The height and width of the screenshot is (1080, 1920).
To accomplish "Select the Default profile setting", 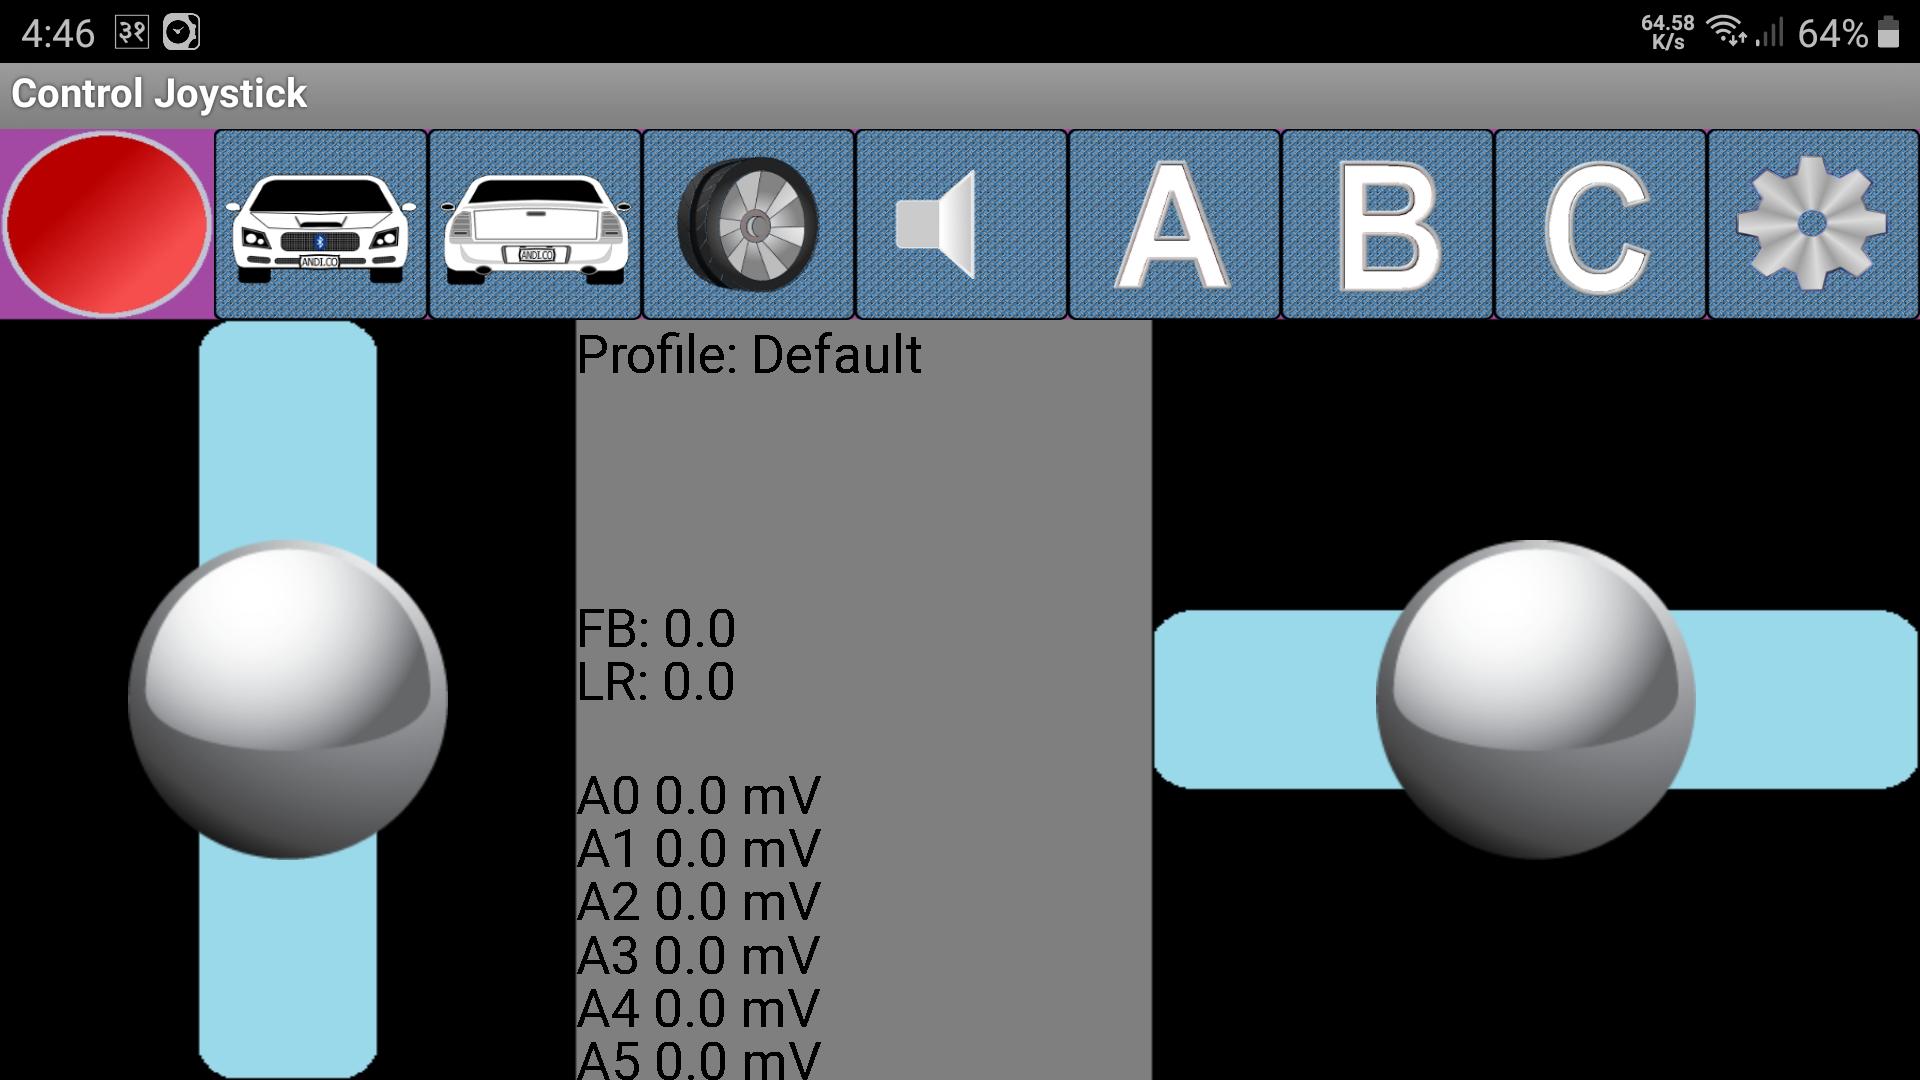I will pos(746,353).
